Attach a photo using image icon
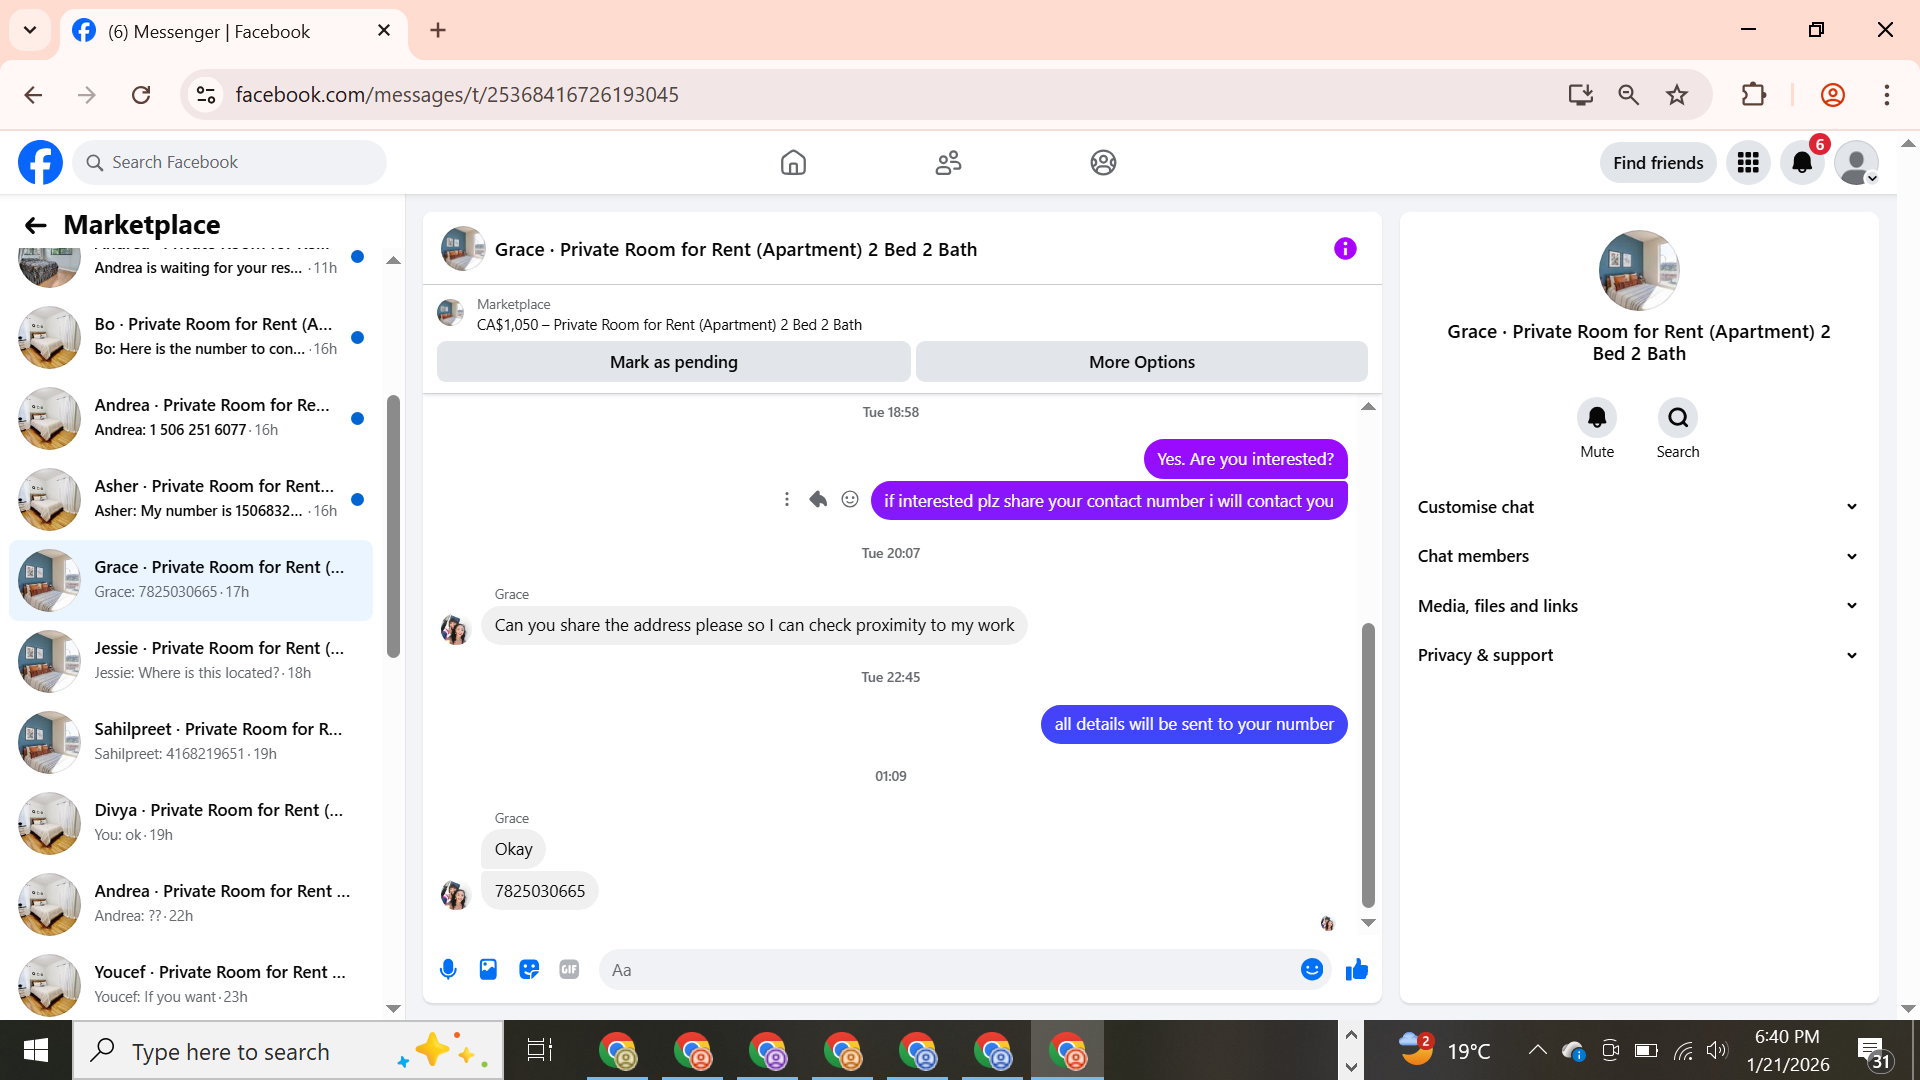Image resolution: width=1920 pixels, height=1080 pixels. pyautogui.click(x=488, y=969)
